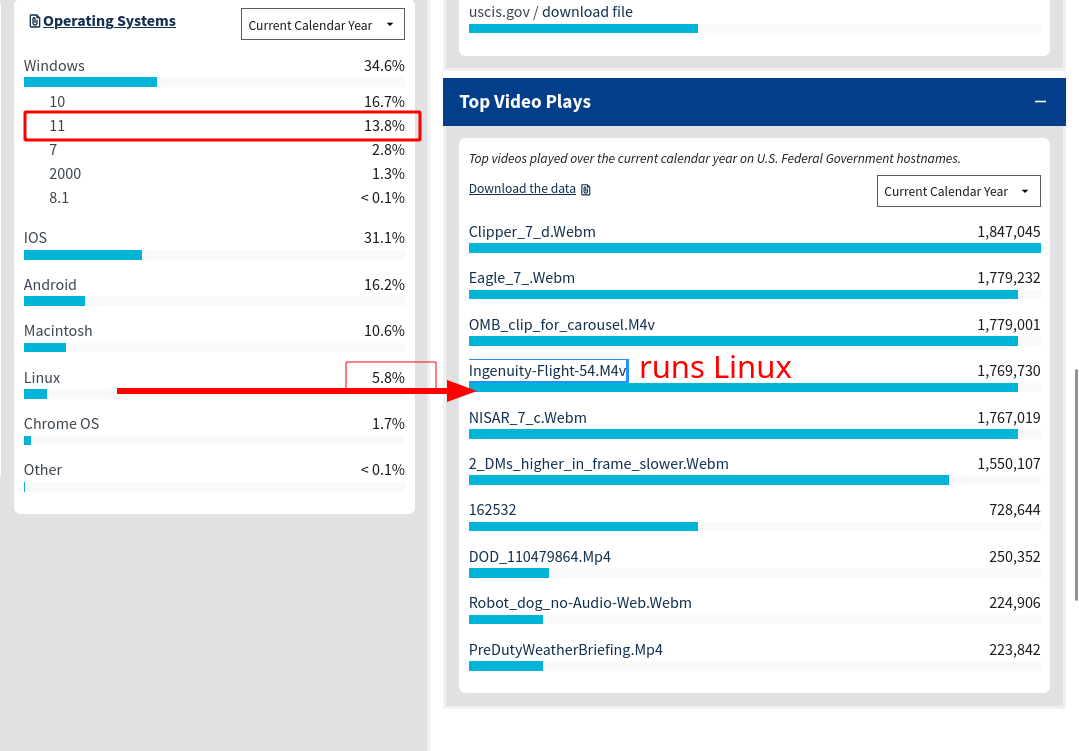Click the blue bar under IOS
The image size is (1079, 751).
(83, 255)
